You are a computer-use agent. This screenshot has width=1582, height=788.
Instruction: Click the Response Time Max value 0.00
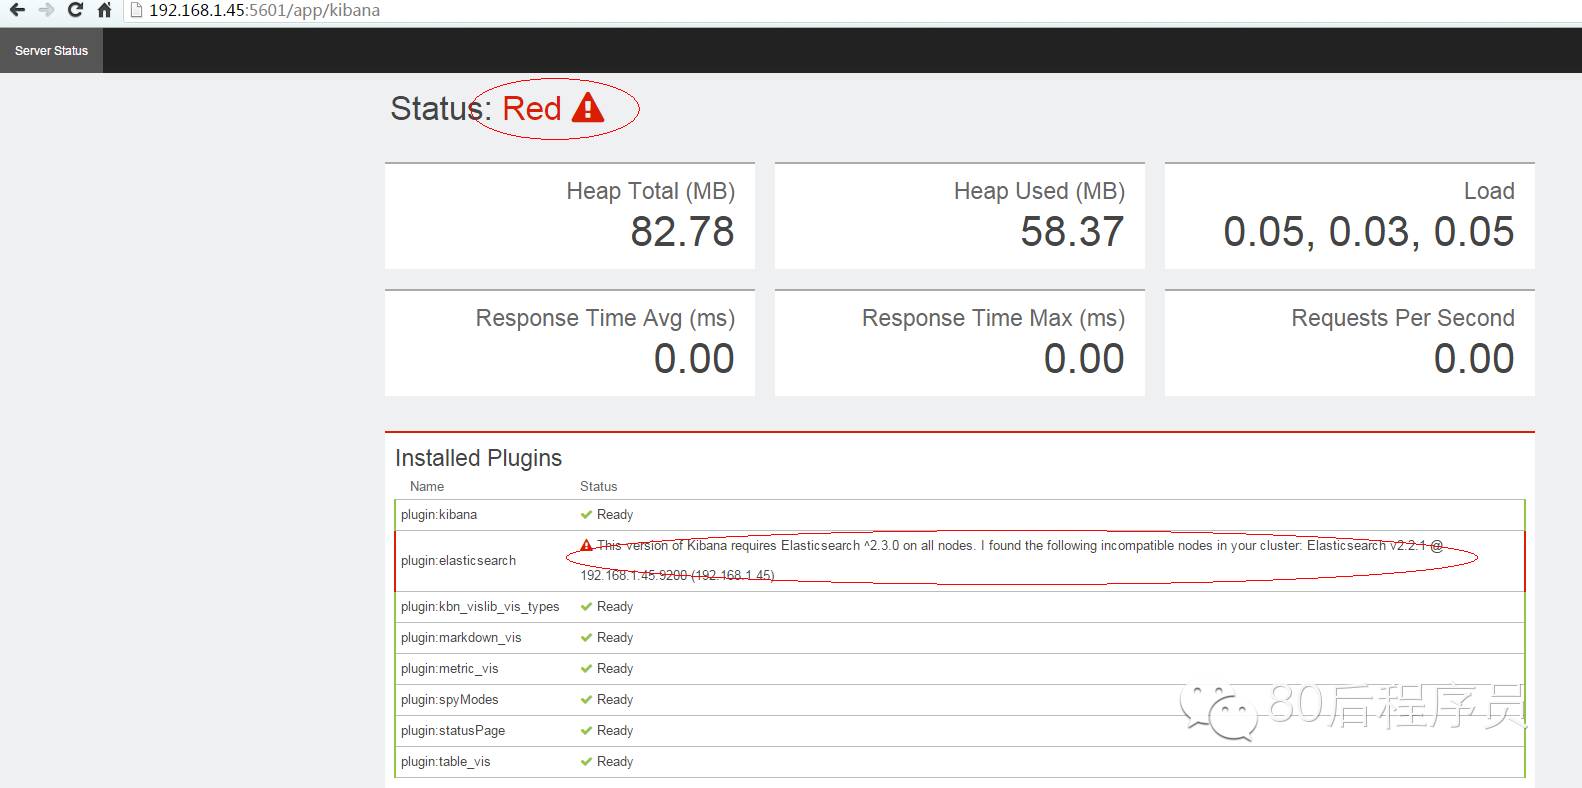pyautogui.click(x=1084, y=359)
